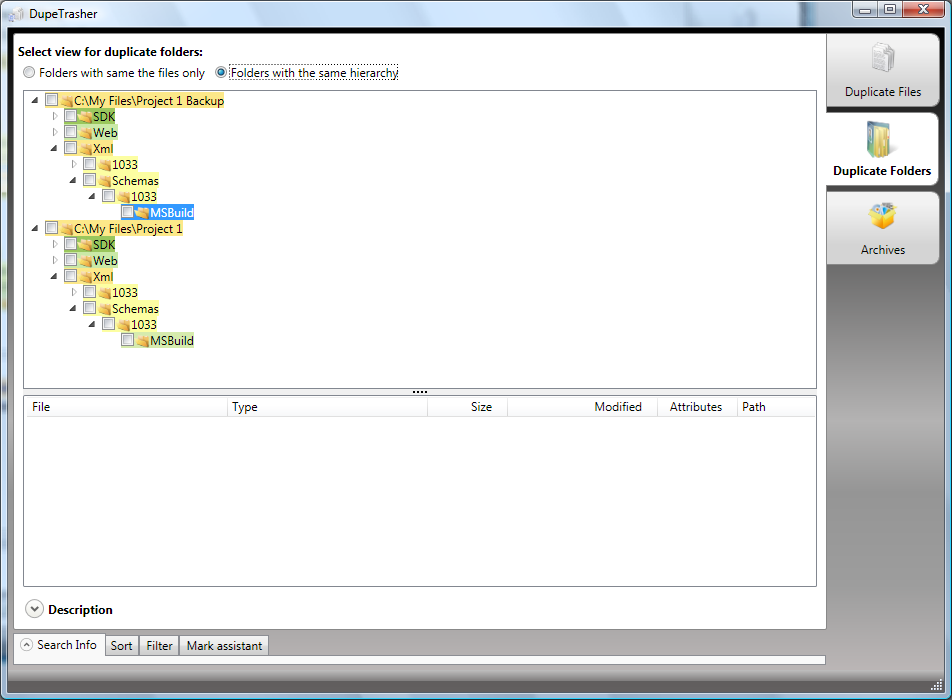This screenshot has height=700, width=952.
Task: Sort by the Path column header
Action: coord(776,407)
